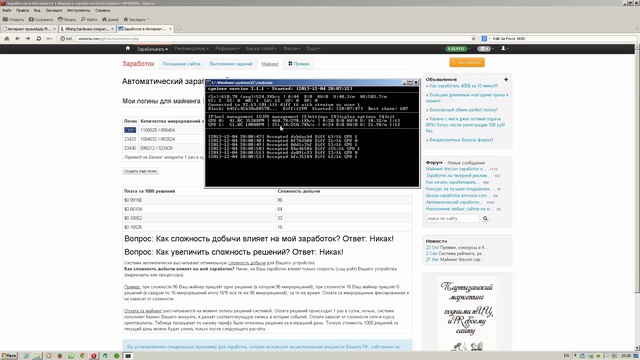Click the Сохранить toolbar button

41,19
